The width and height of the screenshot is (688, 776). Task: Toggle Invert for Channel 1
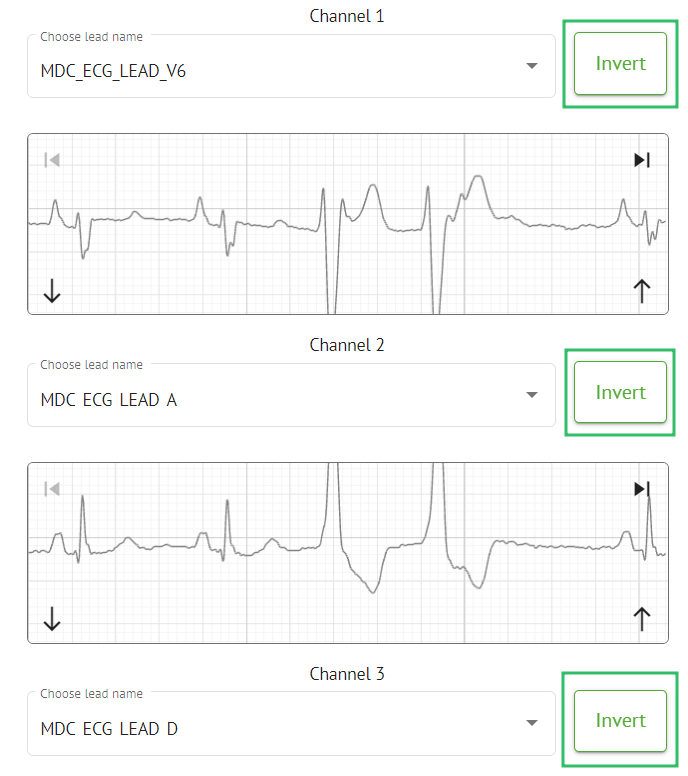tap(620, 64)
